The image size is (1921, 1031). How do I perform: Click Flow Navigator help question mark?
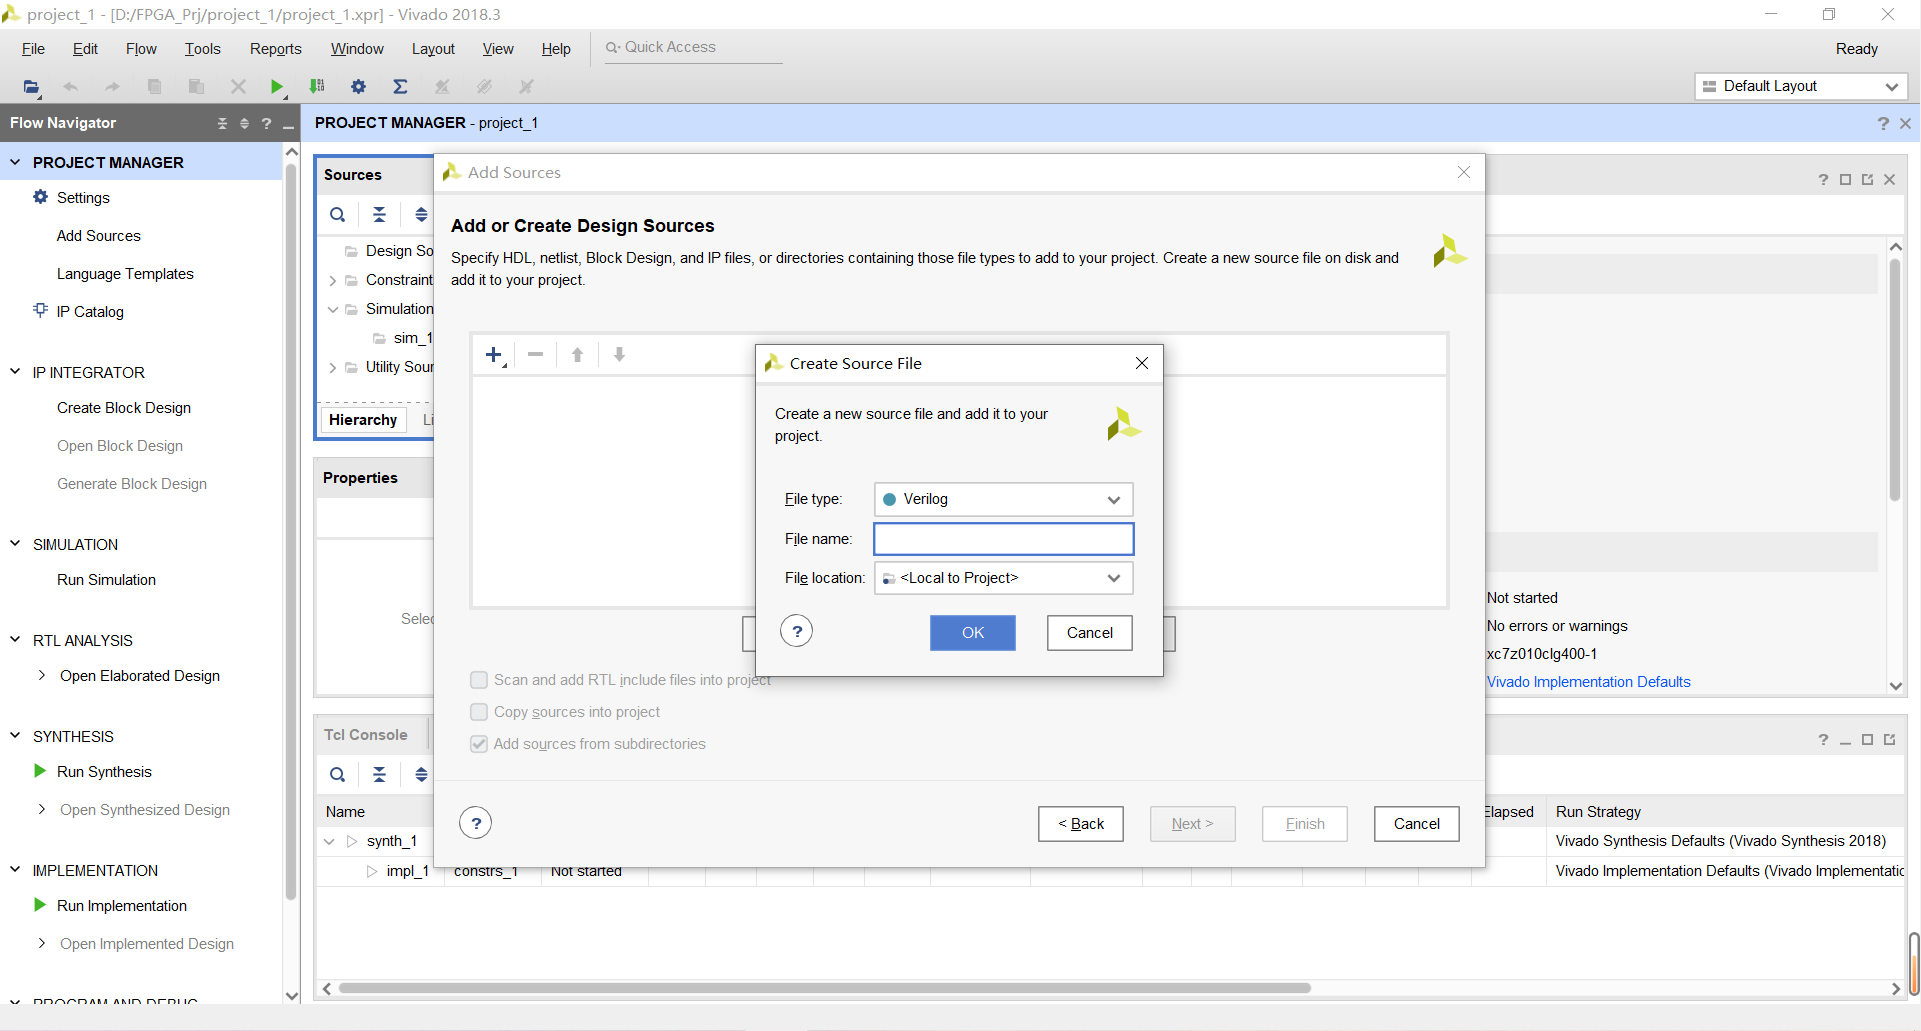266,123
